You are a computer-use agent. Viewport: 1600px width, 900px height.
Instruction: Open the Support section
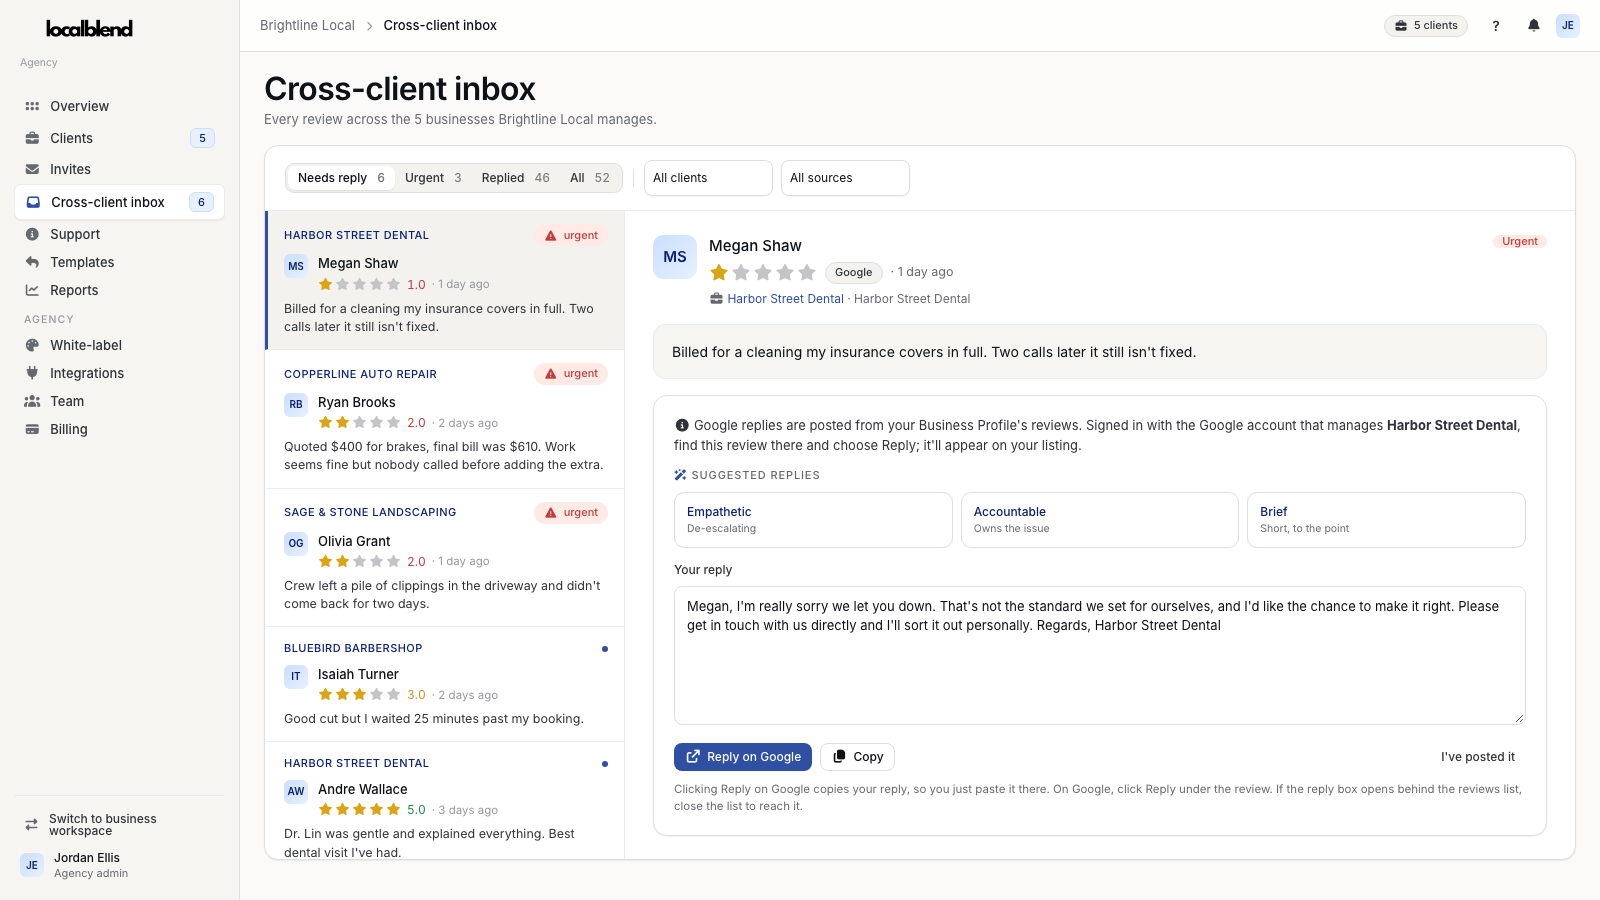pos(119,234)
